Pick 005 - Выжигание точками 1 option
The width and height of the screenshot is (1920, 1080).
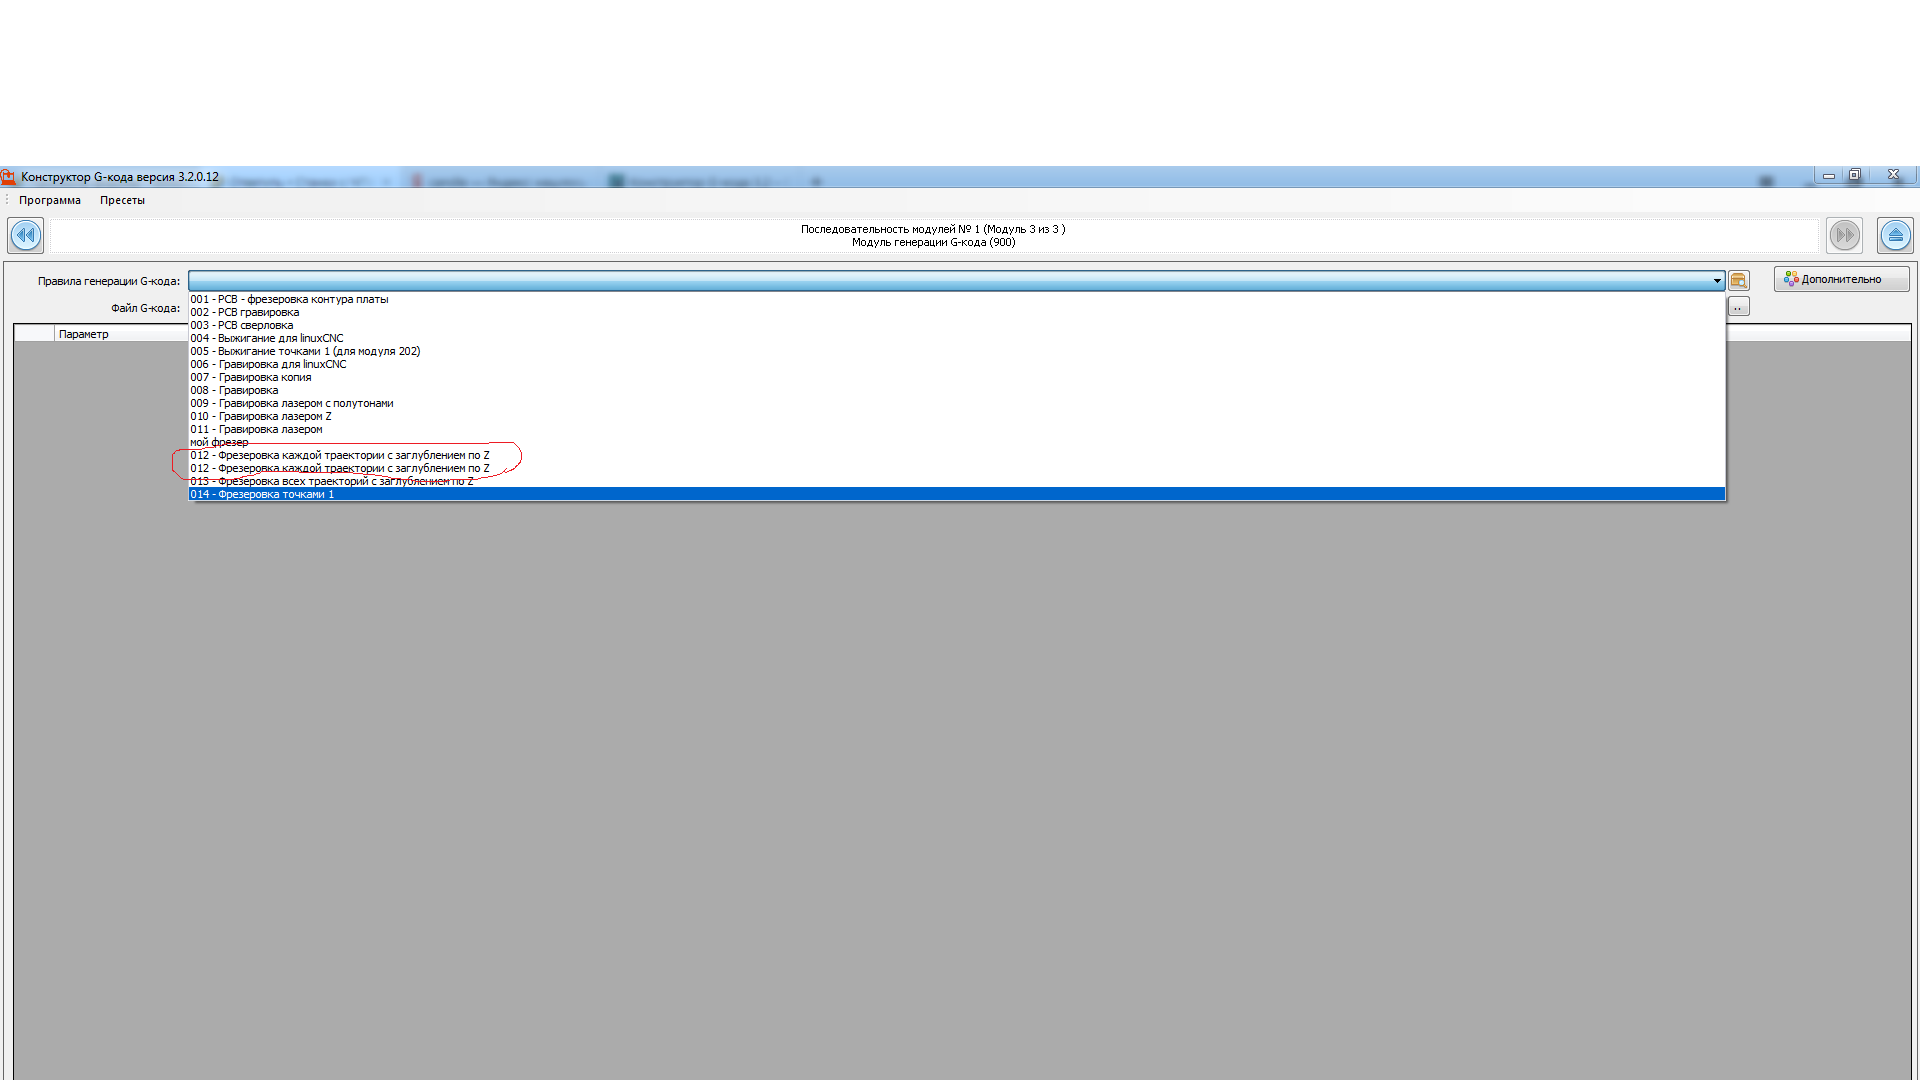point(305,351)
